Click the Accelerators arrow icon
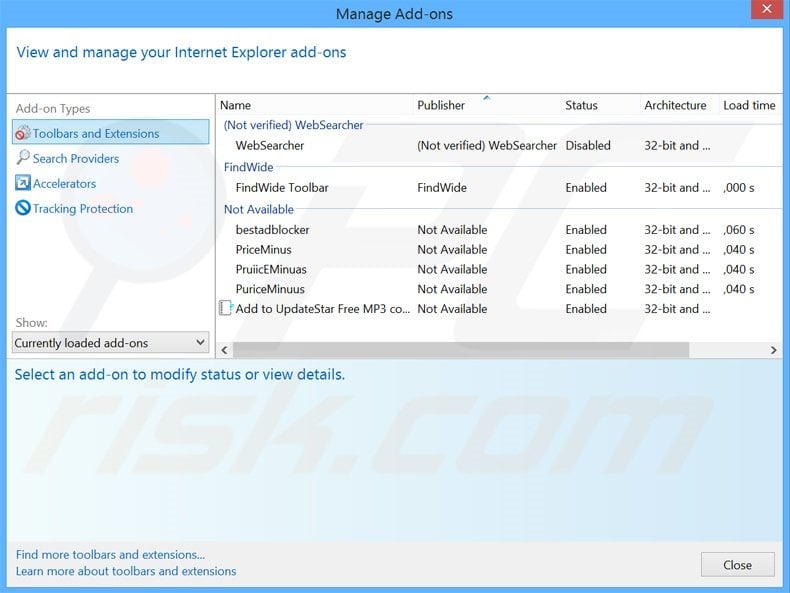Image resolution: width=790 pixels, height=593 pixels. tap(23, 183)
